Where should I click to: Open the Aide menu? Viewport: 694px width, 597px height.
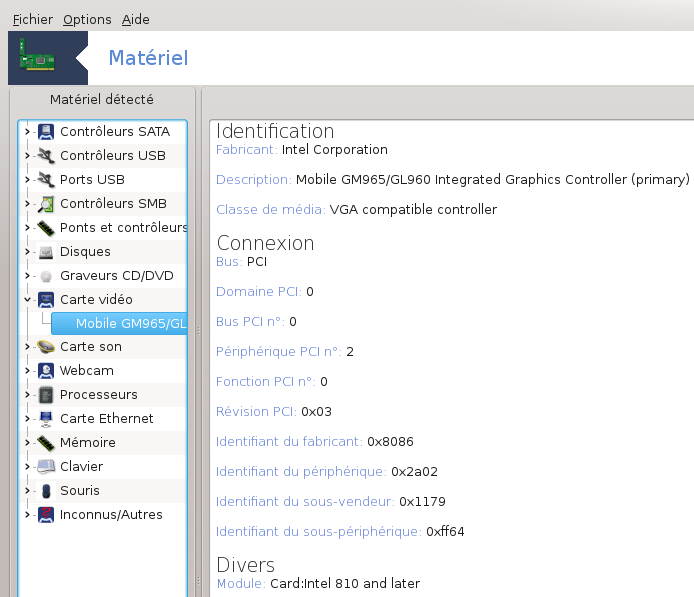[135, 19]
